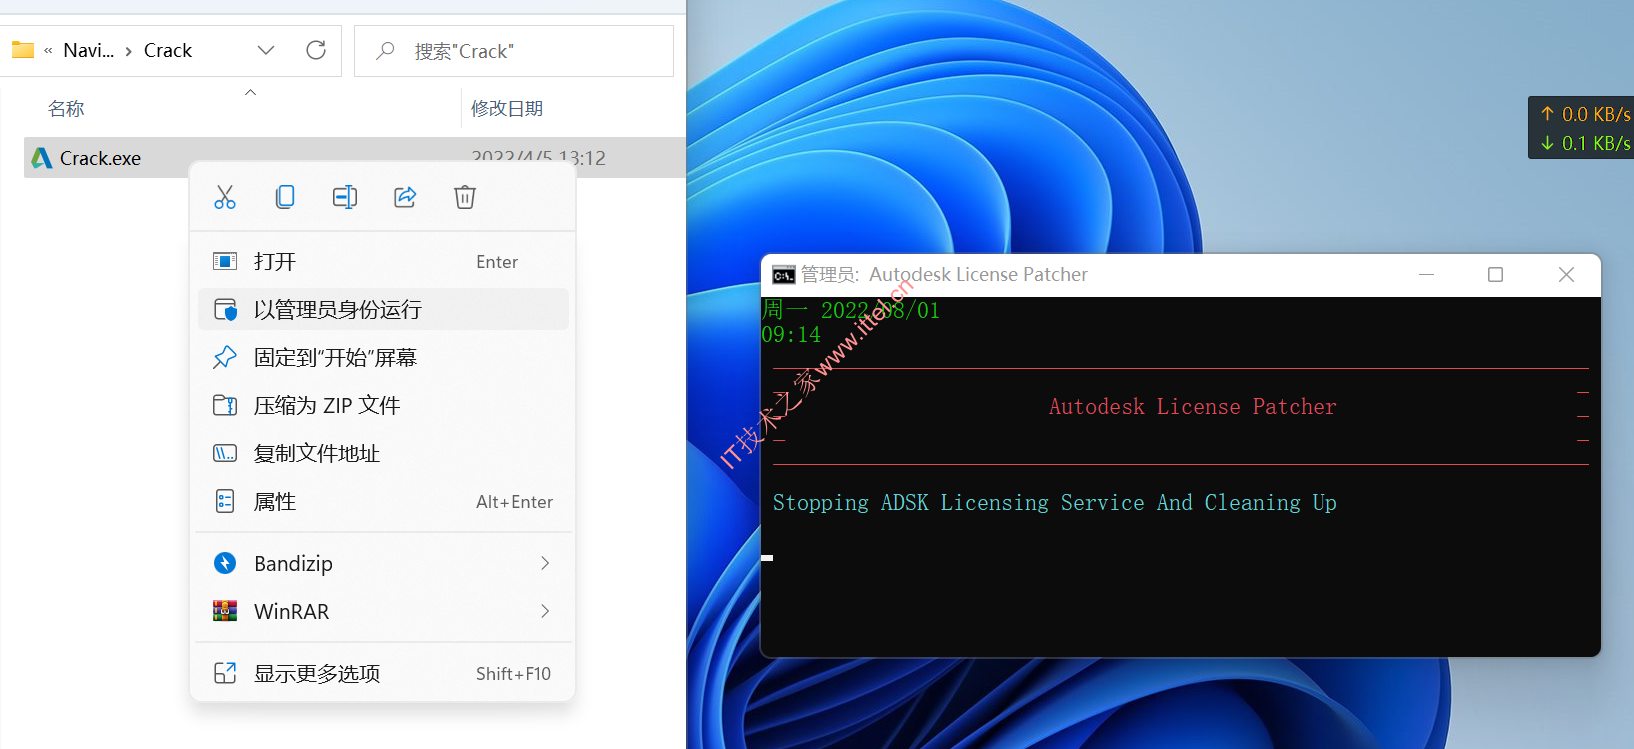The height and width of the screenshot is (749, 1634).
Task: Click the download speed 0.1 KB/s indicator
Action: point(1586,143)
